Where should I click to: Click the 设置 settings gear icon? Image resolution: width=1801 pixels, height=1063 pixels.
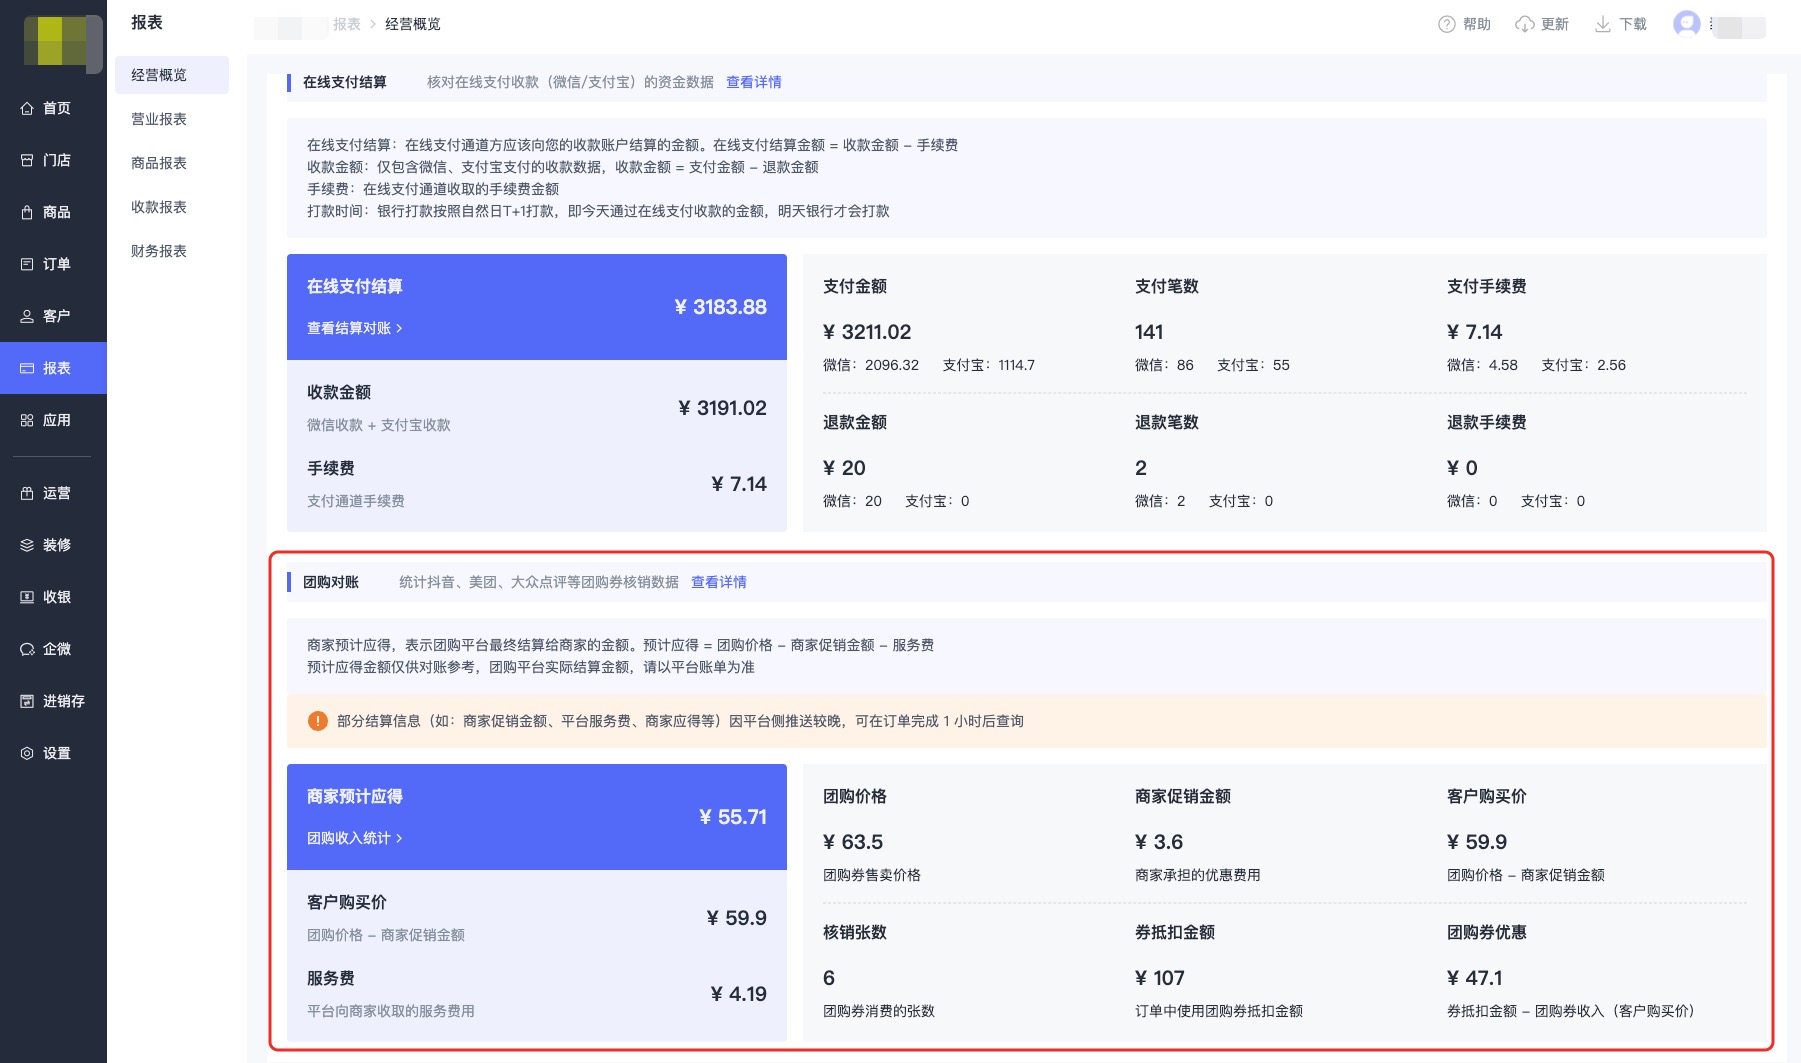[x=27, y=753]
